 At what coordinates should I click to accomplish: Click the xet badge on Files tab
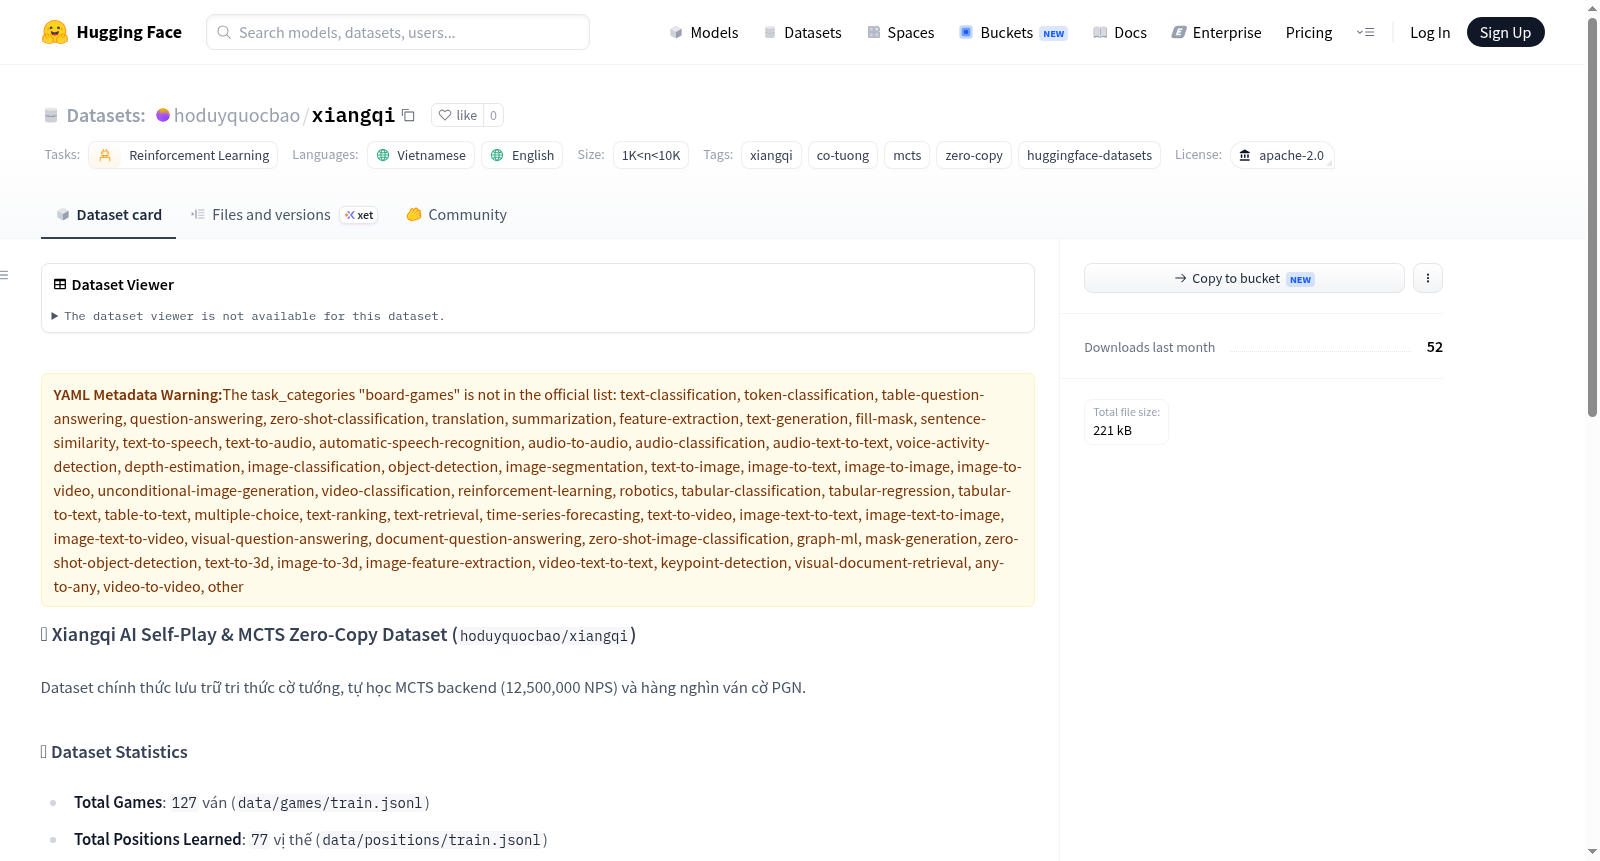coord(359,215)
